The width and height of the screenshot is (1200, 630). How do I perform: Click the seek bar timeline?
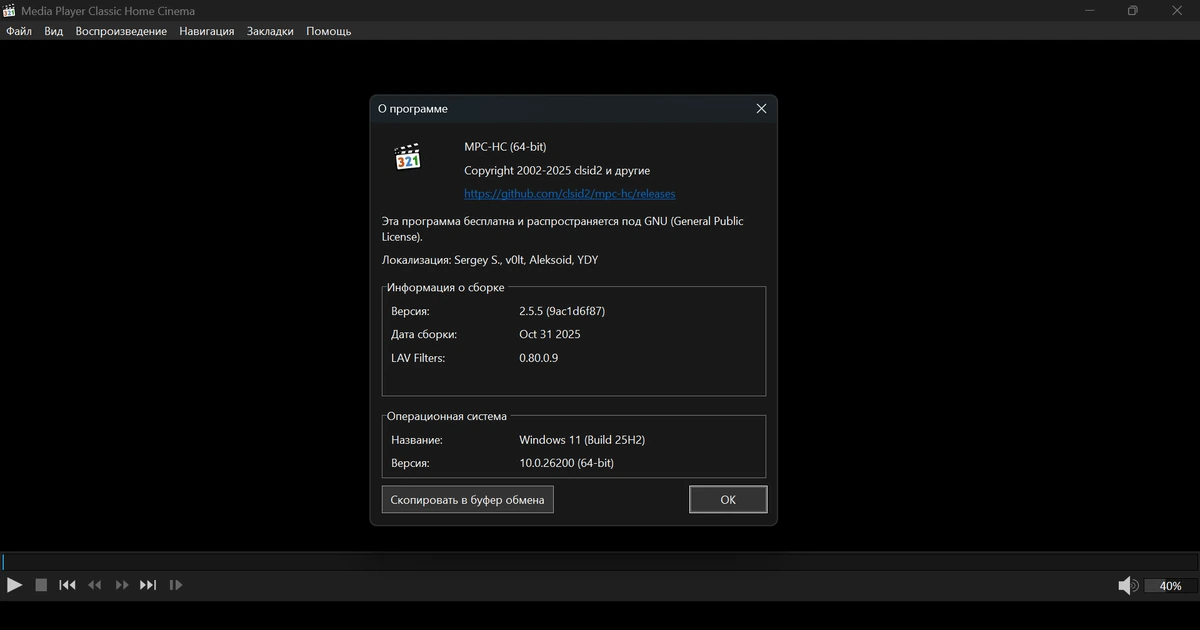600,562
